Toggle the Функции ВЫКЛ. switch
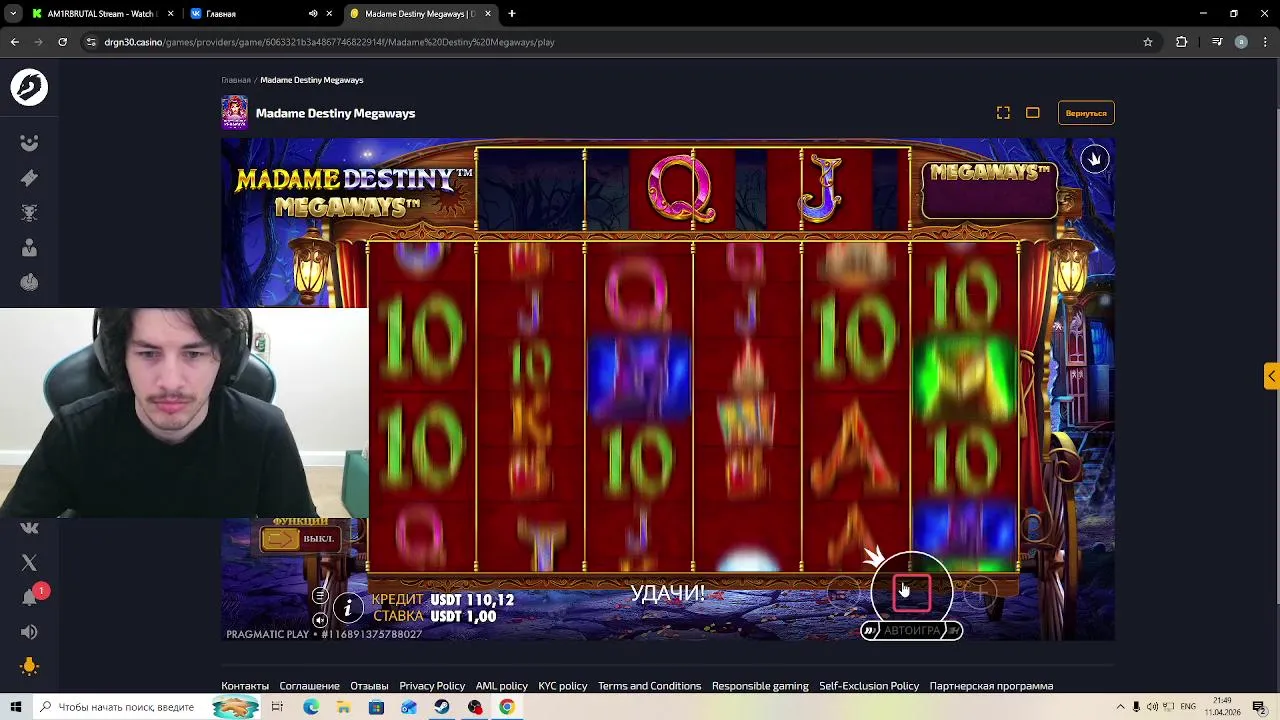This screenshot has width=1280, height=720. click(299, 539)
